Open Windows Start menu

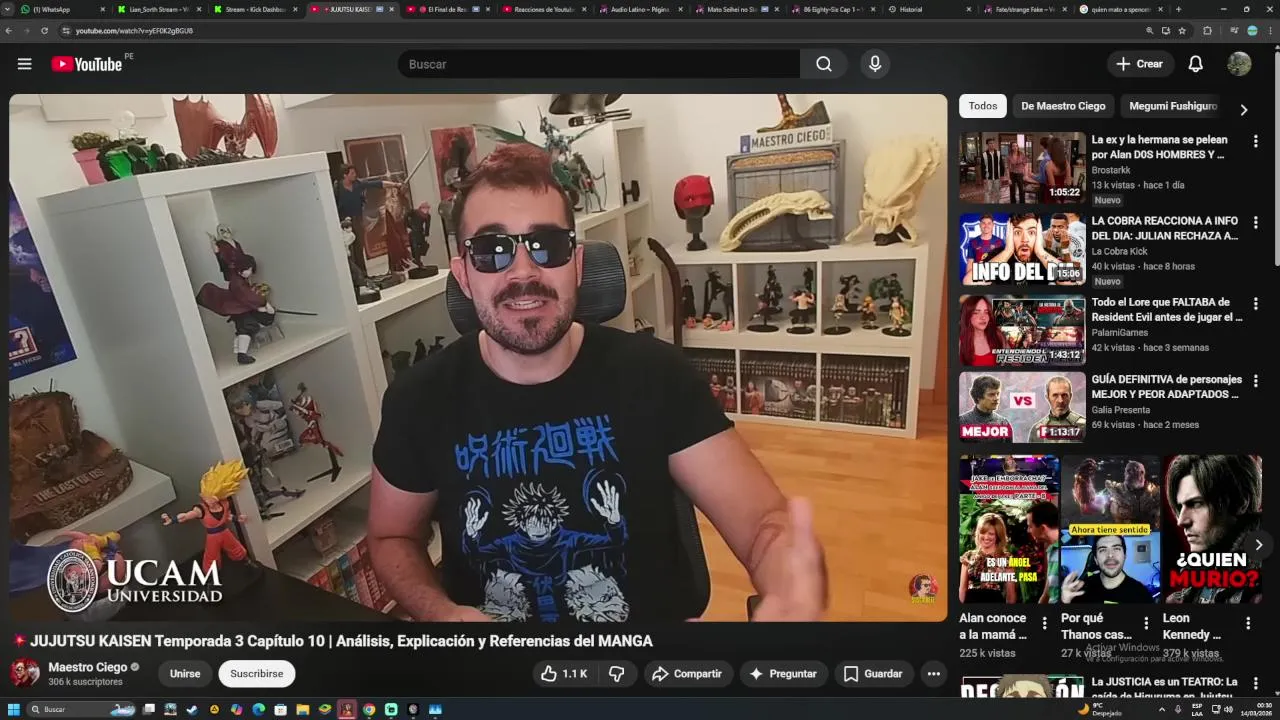click(x=14, y=710)
